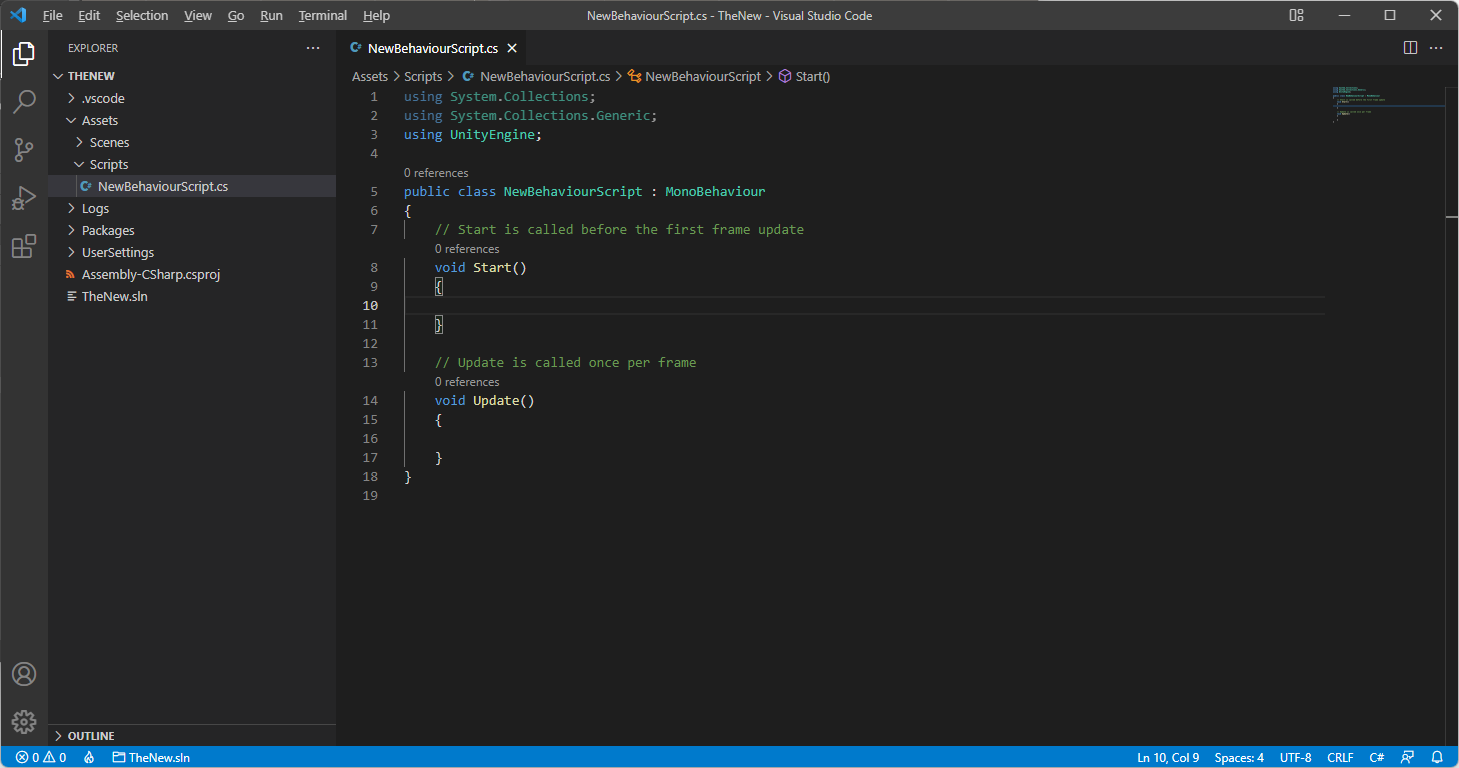Click the Start() method icon in breadcrumbs
Screen dimensions: 1459x768
[785, 76]
